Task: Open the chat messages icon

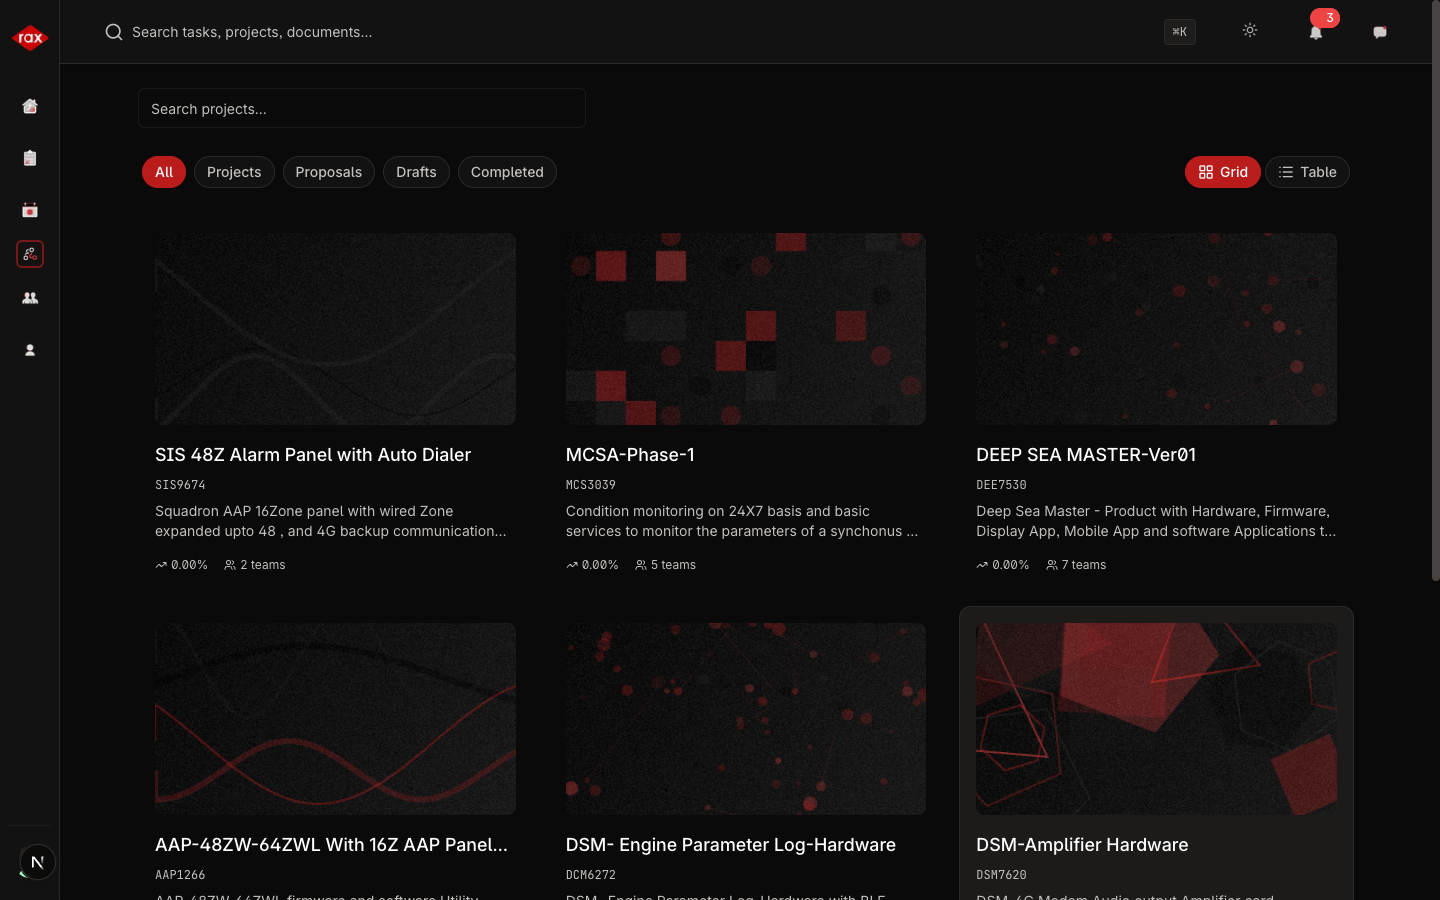Action: pos(1380,32)
